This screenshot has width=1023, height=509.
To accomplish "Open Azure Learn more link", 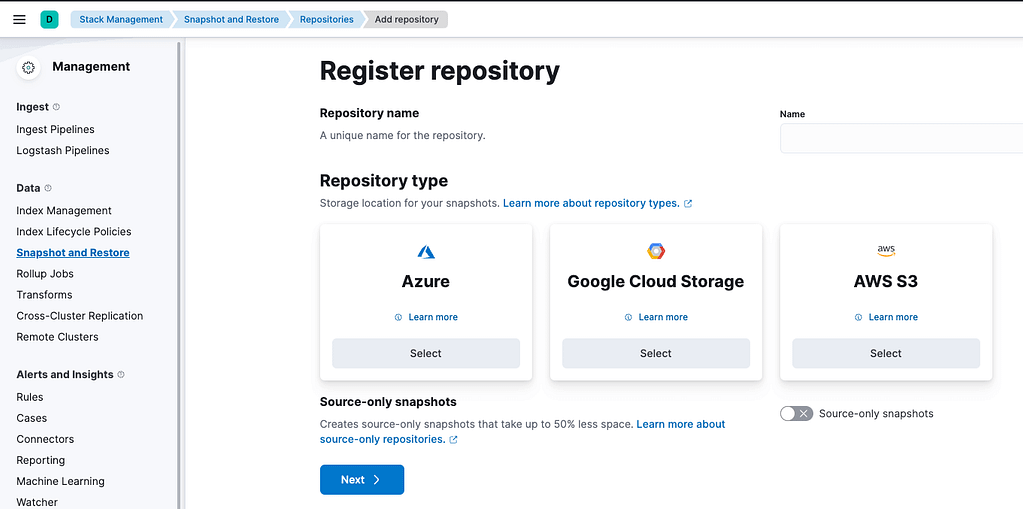I will pos(433,317).
